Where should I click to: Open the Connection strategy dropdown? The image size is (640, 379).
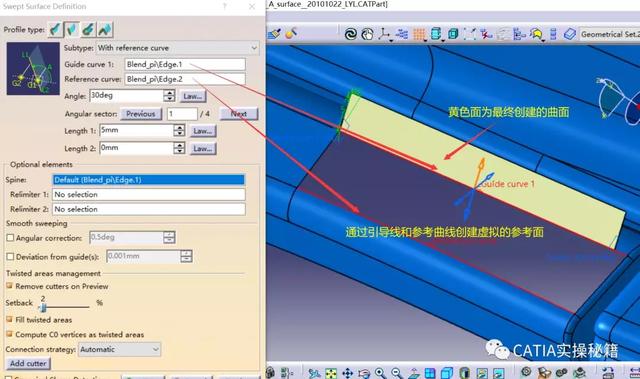point(119,349)
